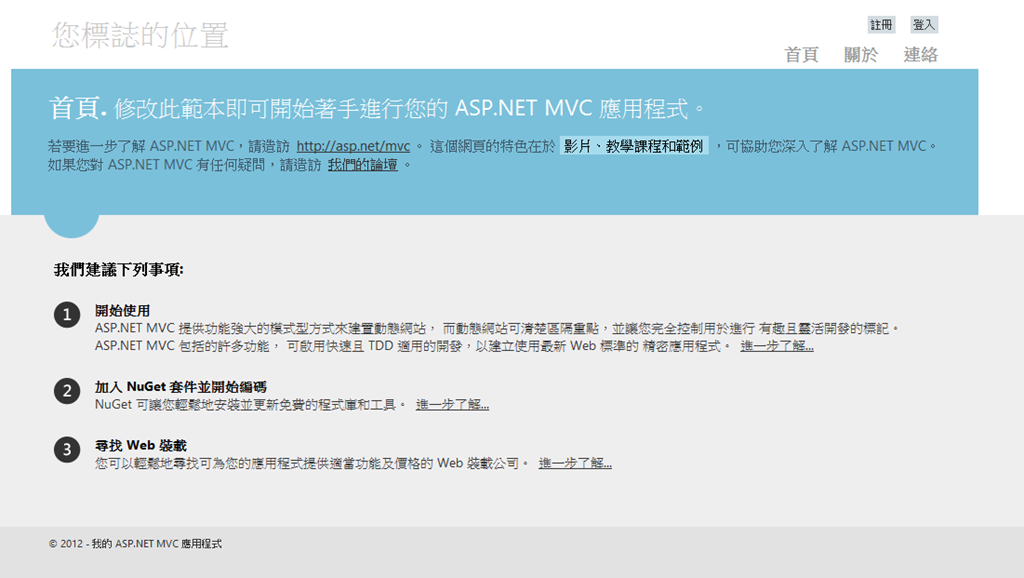Click the 登入 login link
The width and height of the screenshot is (1024, 578).
(x=924, y=25)
